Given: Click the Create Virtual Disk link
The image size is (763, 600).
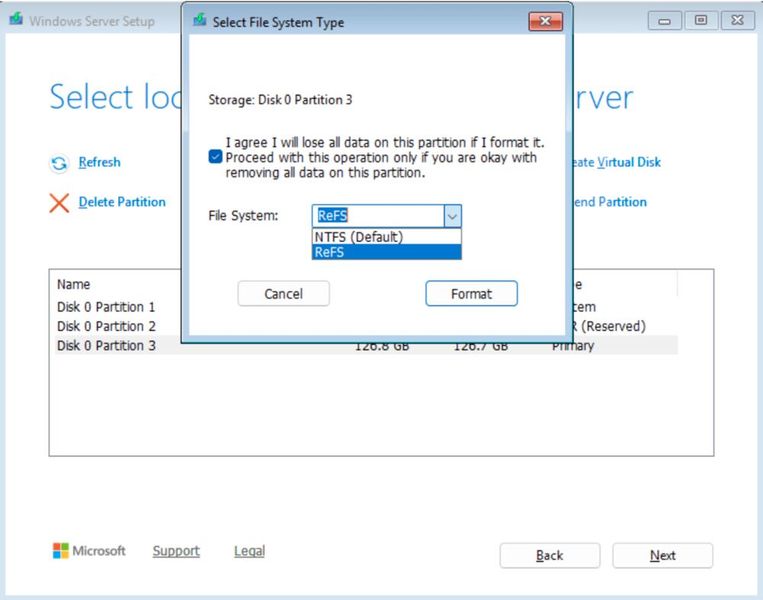Looking at the screenshot, I should click(x=617, y=162).
